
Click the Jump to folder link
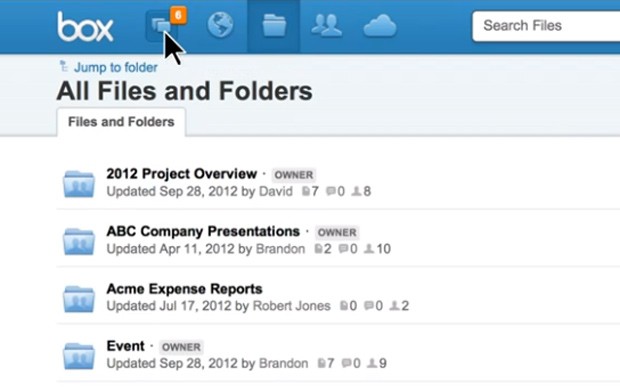tap(116, 67)
